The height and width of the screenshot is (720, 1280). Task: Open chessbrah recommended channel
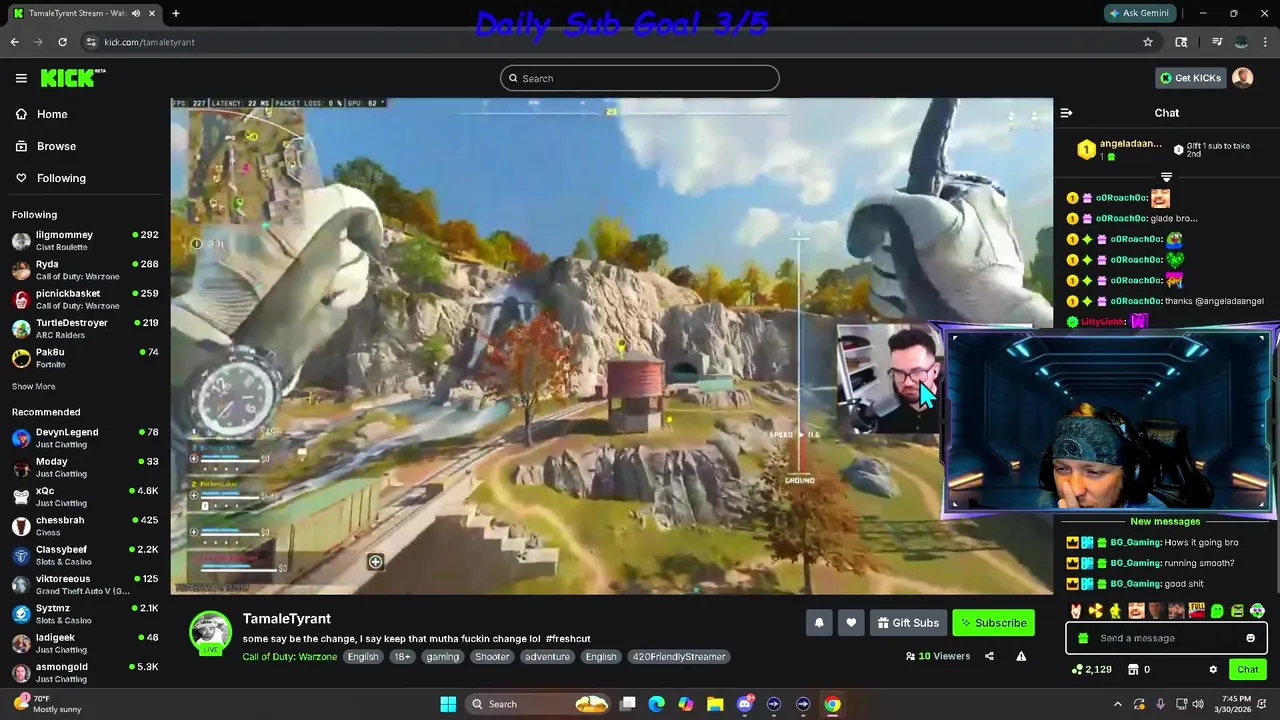click(85, 526)
